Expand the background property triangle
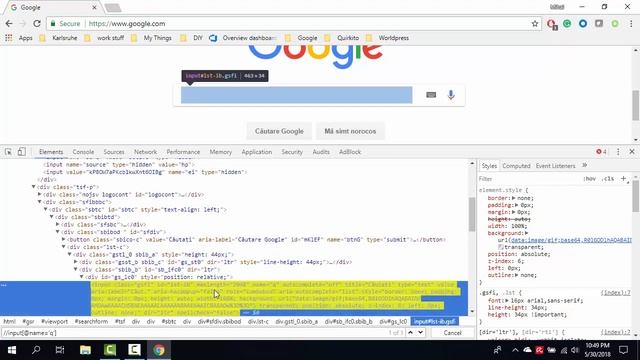Image resolution: width=640 pixels, height=360 pixels. (x=527, y=233)
